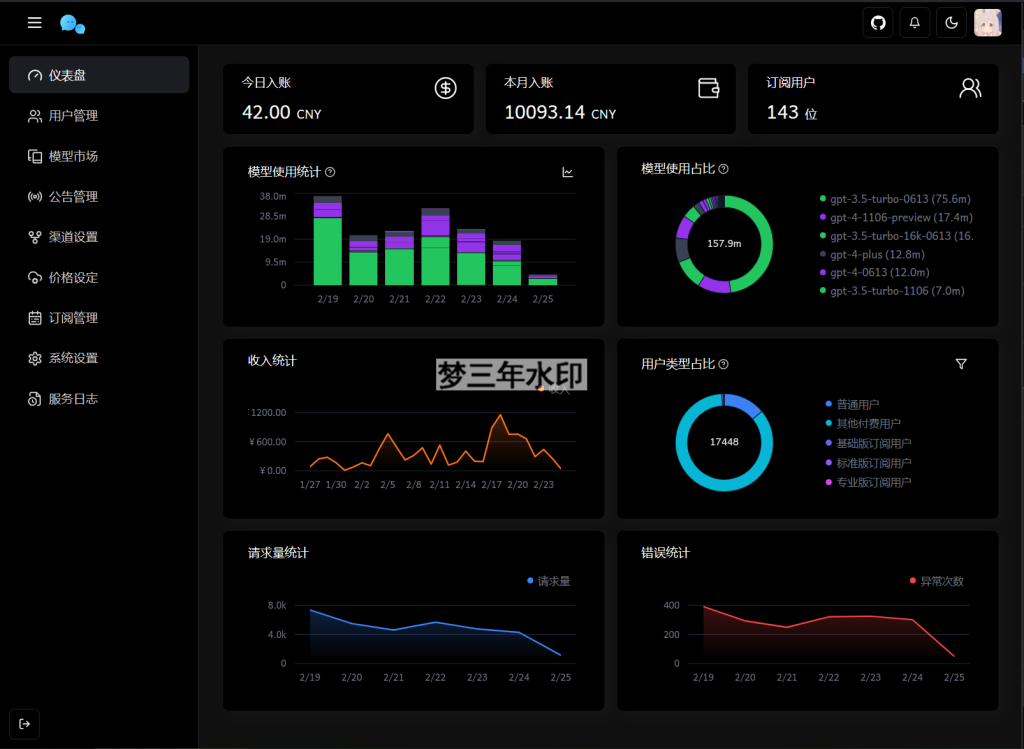The width and height of the screenshot is (1024, 749).
Task: Click the 157.9m donut center
Action: click(x=724, y=244)
